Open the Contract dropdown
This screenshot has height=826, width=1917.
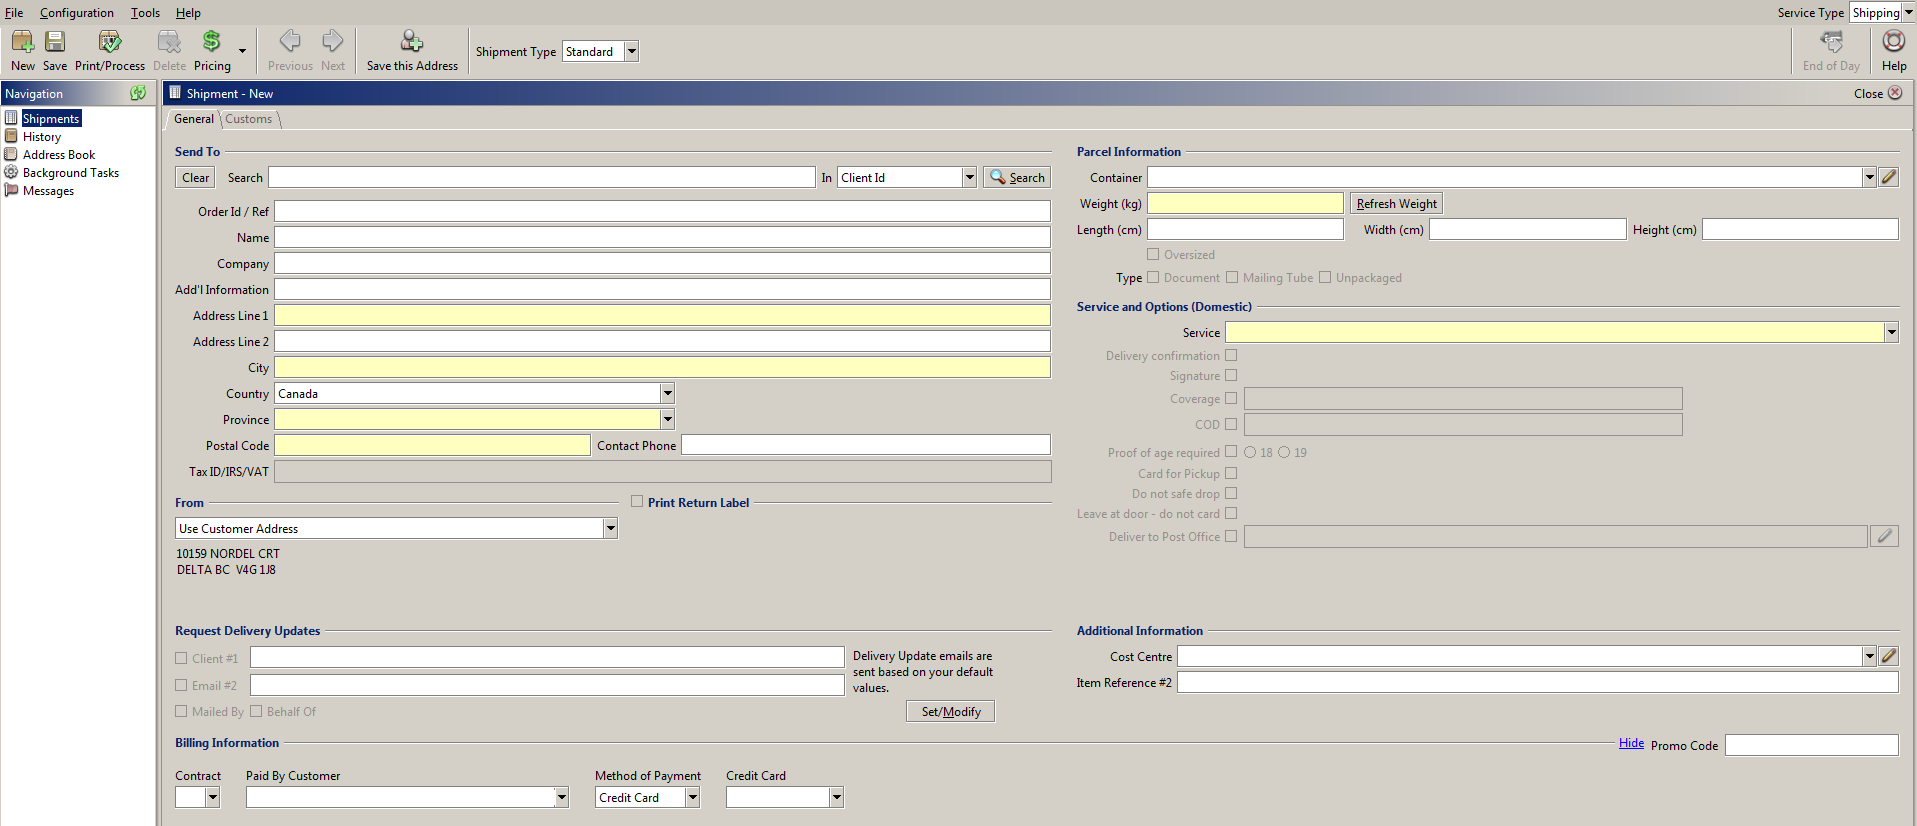point(212,797)
